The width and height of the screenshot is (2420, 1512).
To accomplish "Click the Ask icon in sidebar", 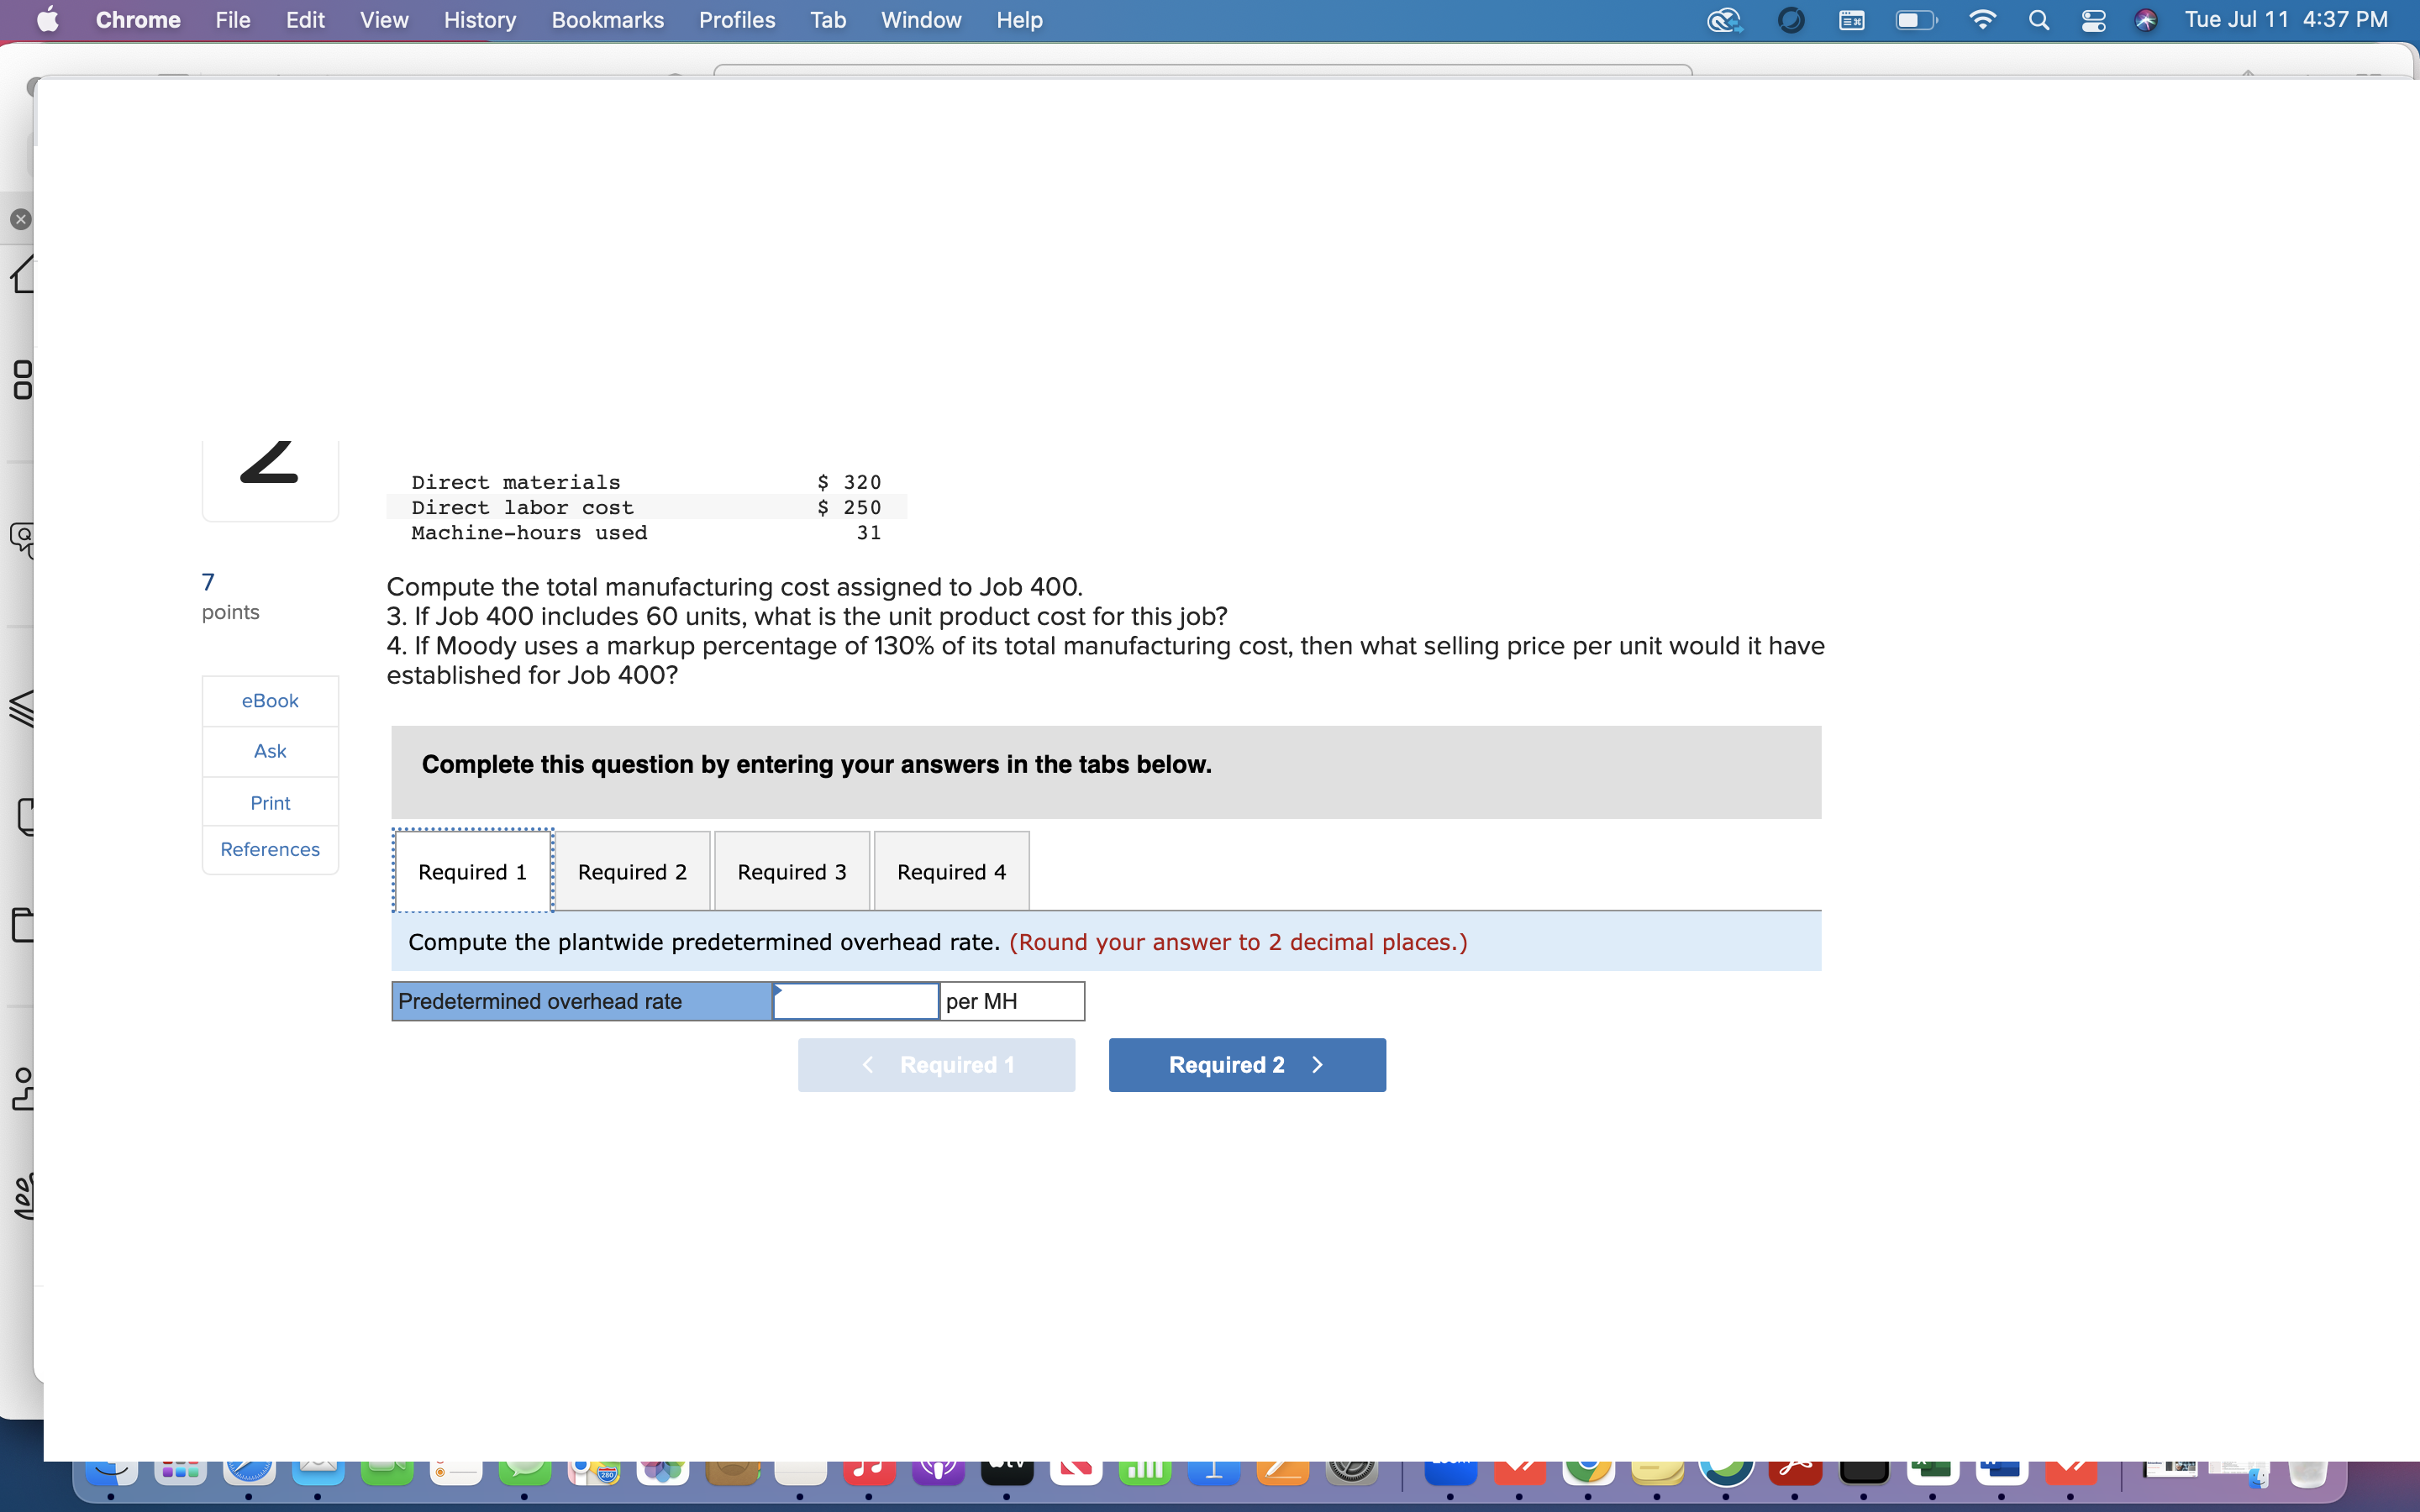I will pyautogui.click(x=268, y=751).
